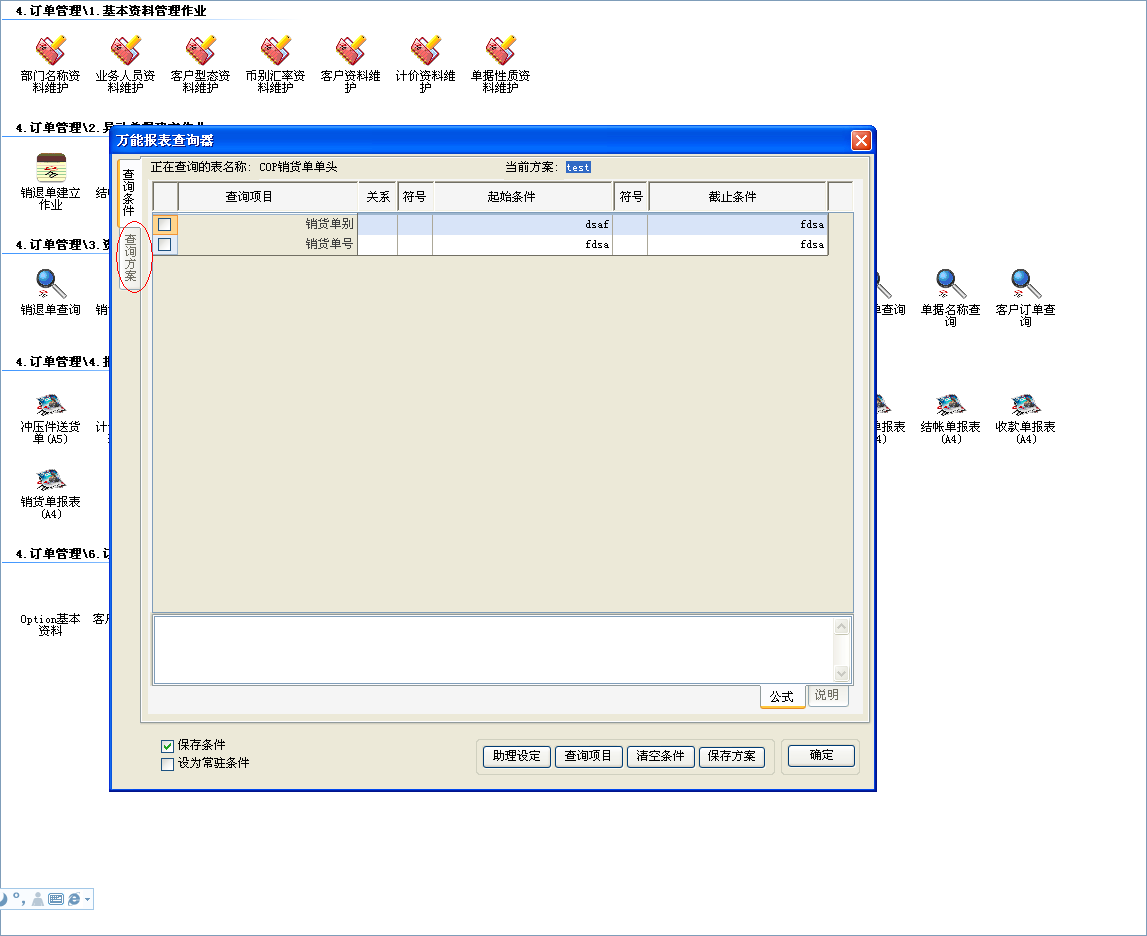Enable the 设为常驻条件 checkbox
Image resolution: width=1147 pixels, height=936 pixels.
[167, 764]
